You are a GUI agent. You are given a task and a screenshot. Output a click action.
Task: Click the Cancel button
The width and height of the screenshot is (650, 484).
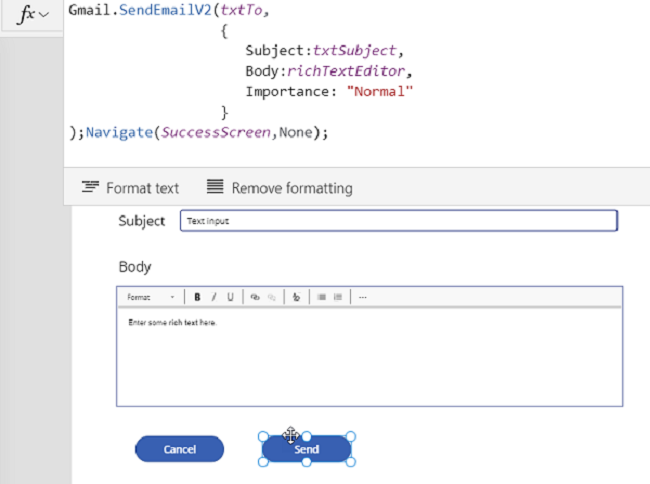click(x=179, y=449)
